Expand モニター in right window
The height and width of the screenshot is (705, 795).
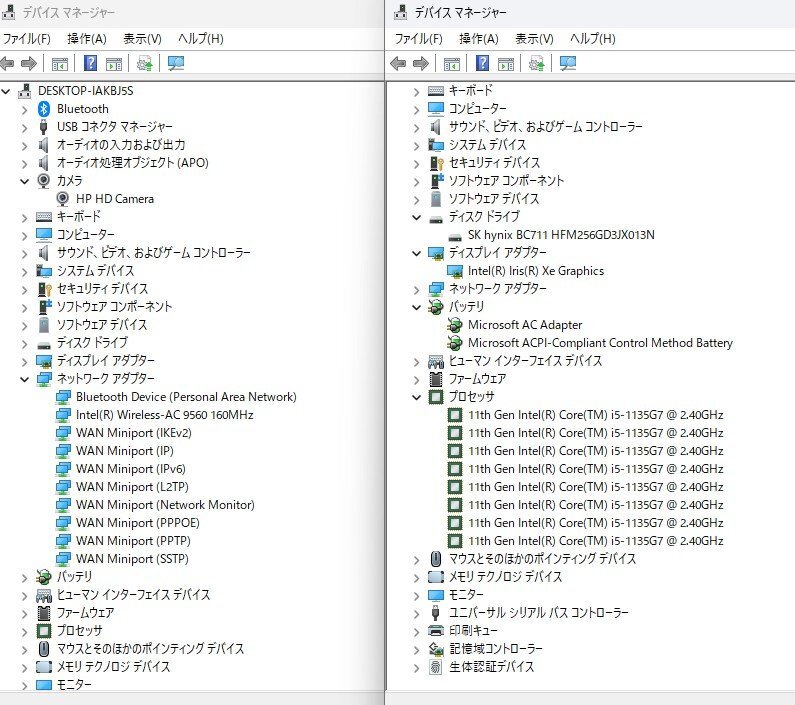pos(416,595)
